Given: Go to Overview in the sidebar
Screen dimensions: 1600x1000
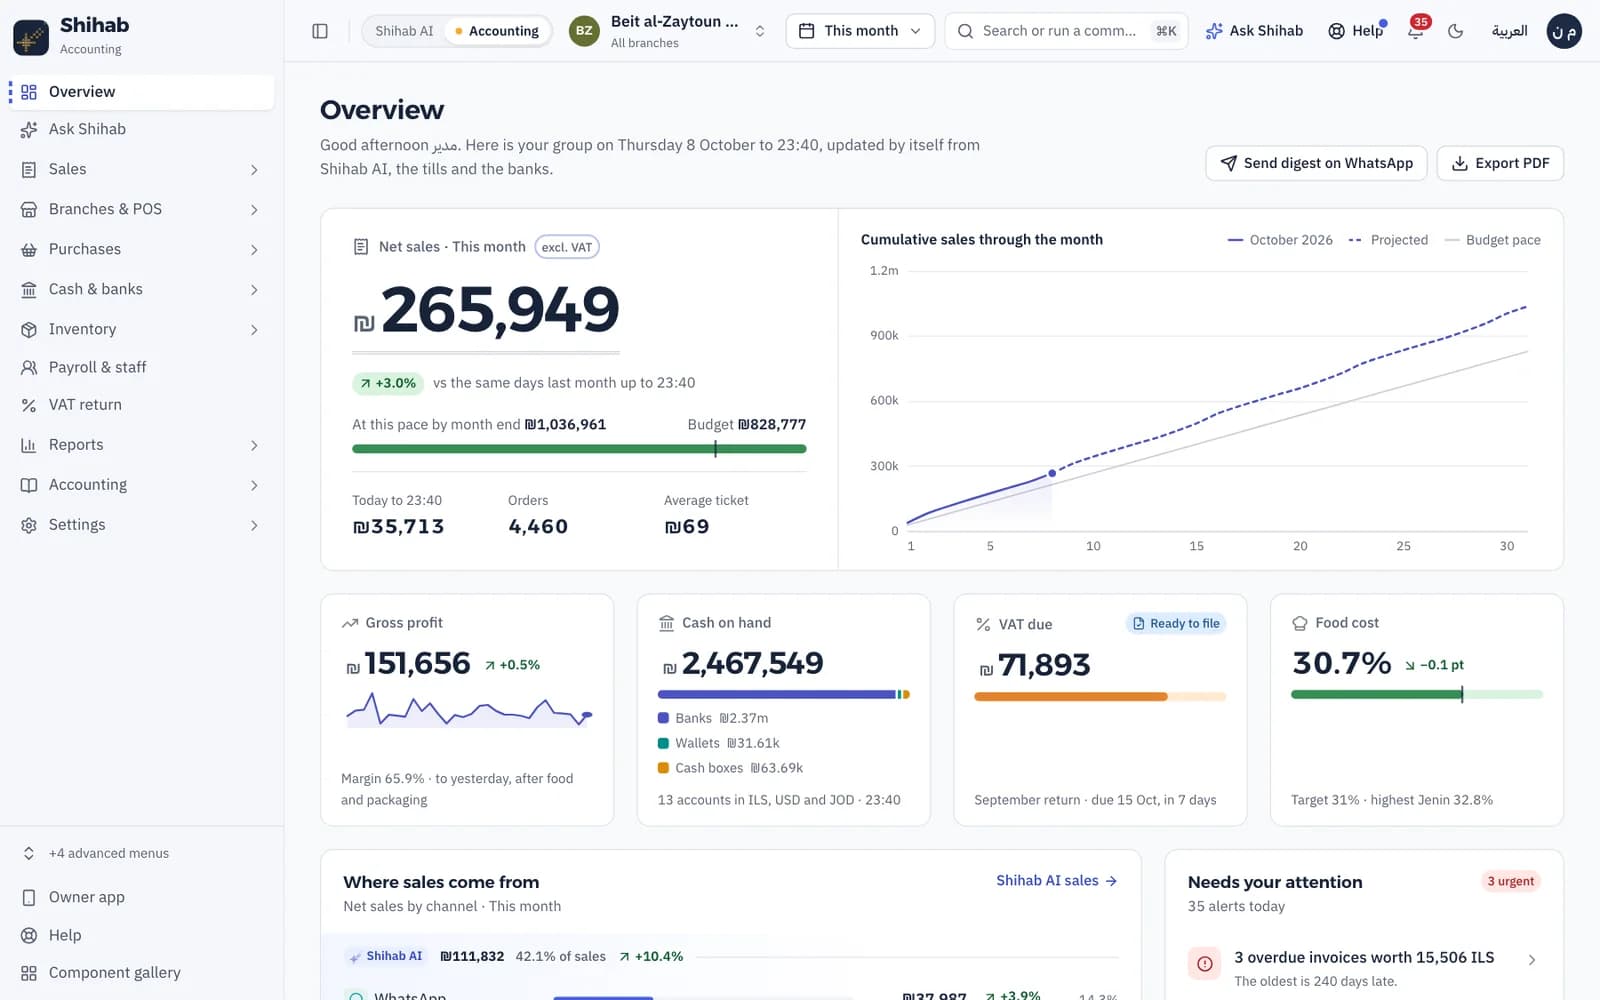Looking at the screenshot, I should [x=140, y=92].
